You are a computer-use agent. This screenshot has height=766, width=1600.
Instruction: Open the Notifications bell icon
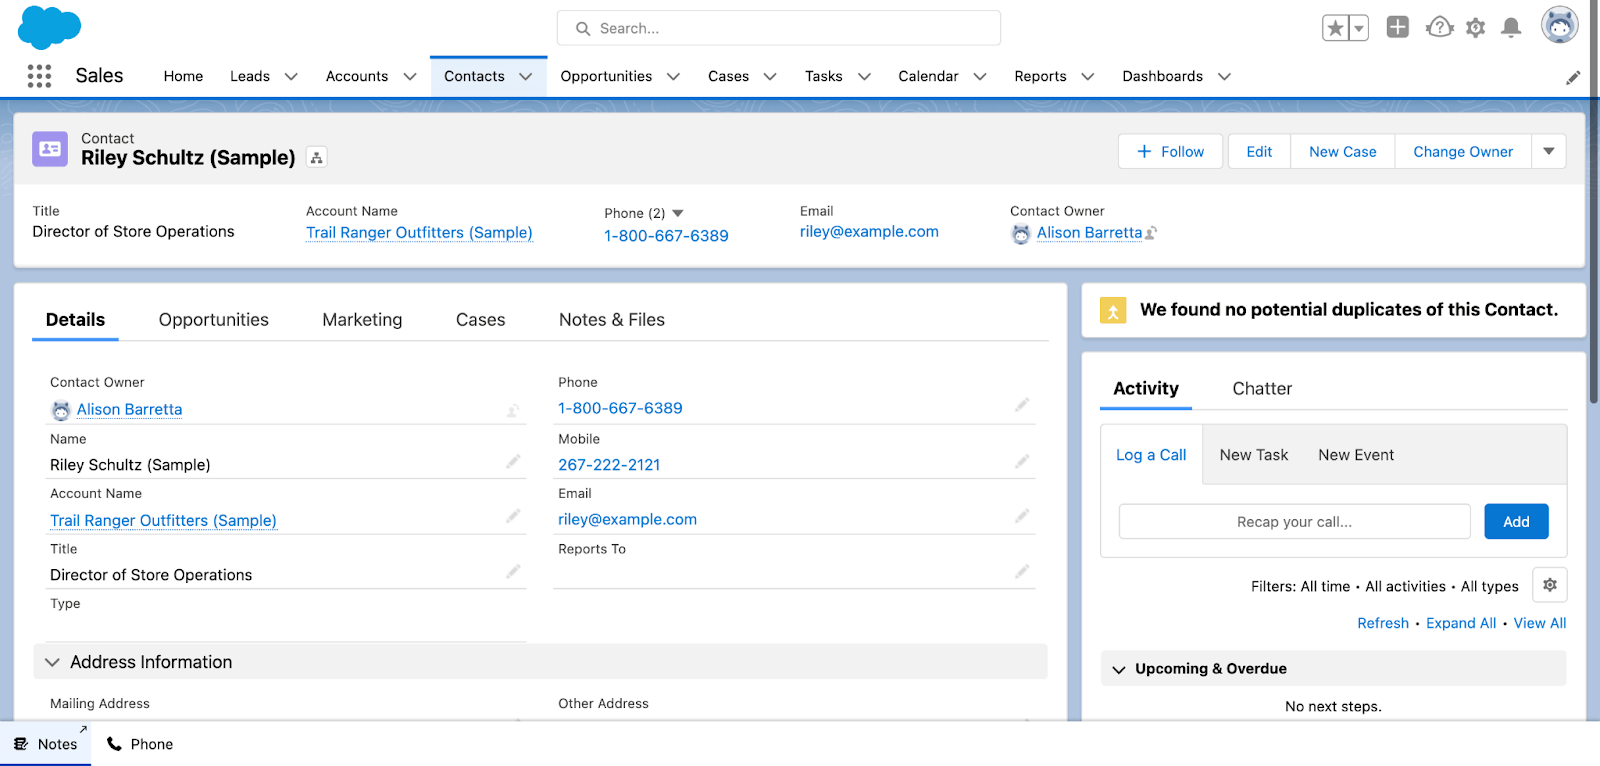pyautogui.click(x=1512, y=28)
